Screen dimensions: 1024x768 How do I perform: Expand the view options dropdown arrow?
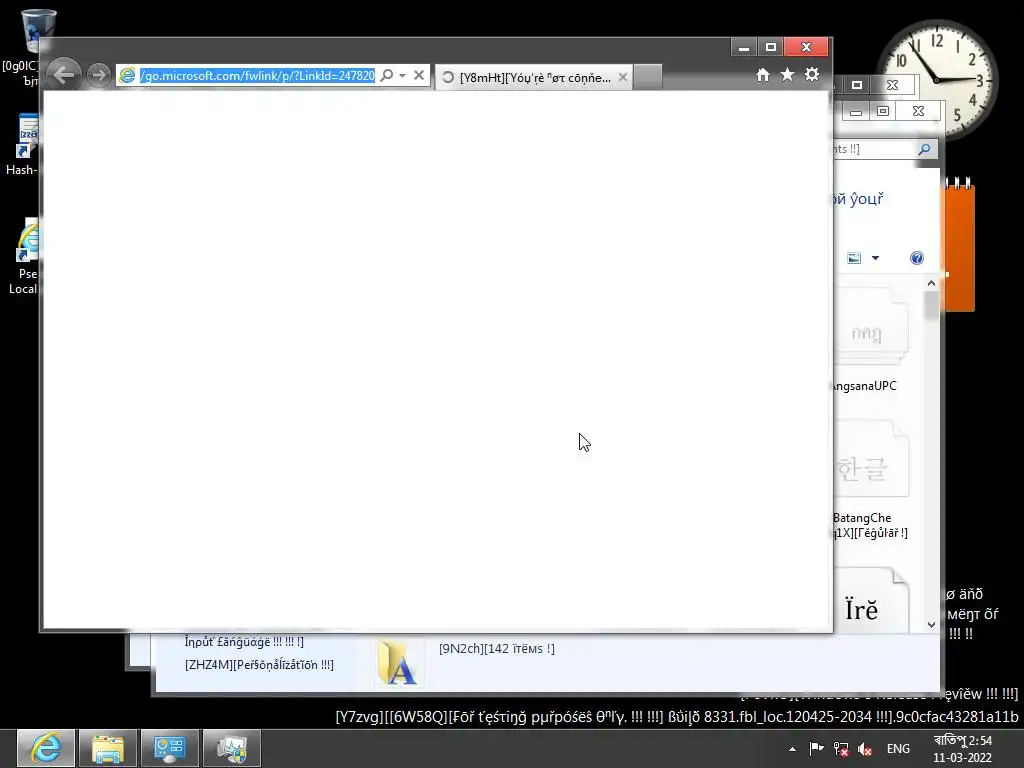pos(876,258)
